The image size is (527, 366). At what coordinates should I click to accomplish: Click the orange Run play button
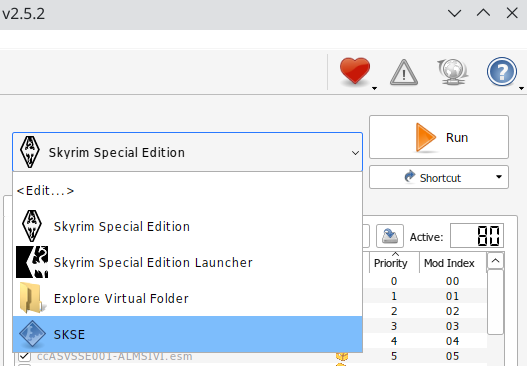[439, 137]
